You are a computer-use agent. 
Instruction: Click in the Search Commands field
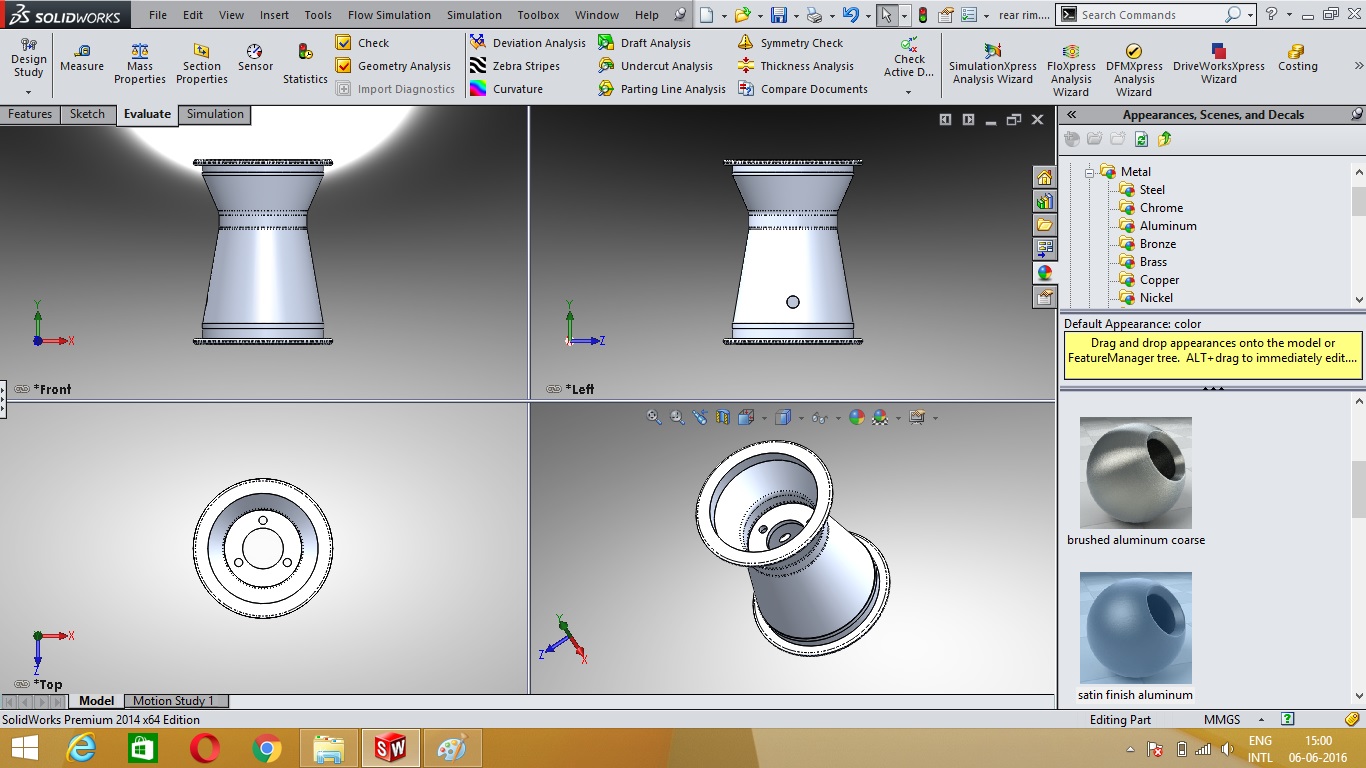pos(1150,15)
